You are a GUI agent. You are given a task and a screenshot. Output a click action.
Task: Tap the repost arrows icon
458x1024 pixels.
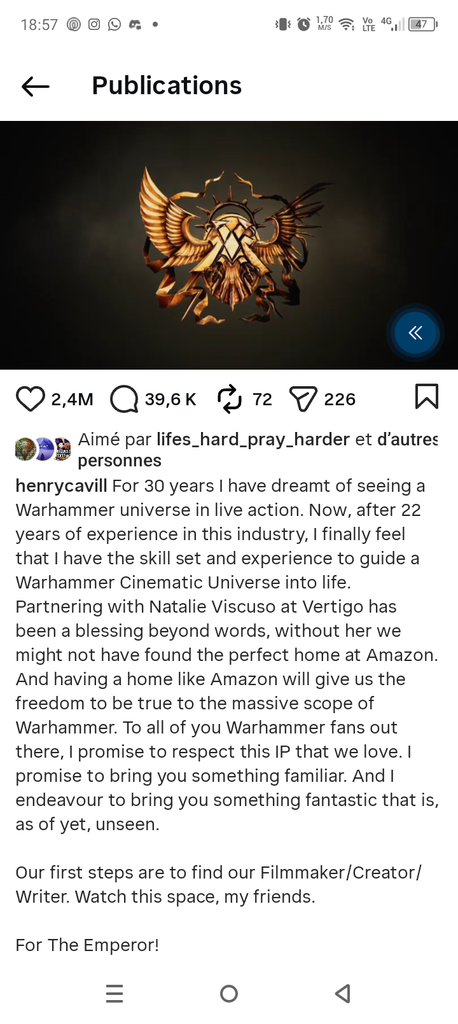point(230,399)
